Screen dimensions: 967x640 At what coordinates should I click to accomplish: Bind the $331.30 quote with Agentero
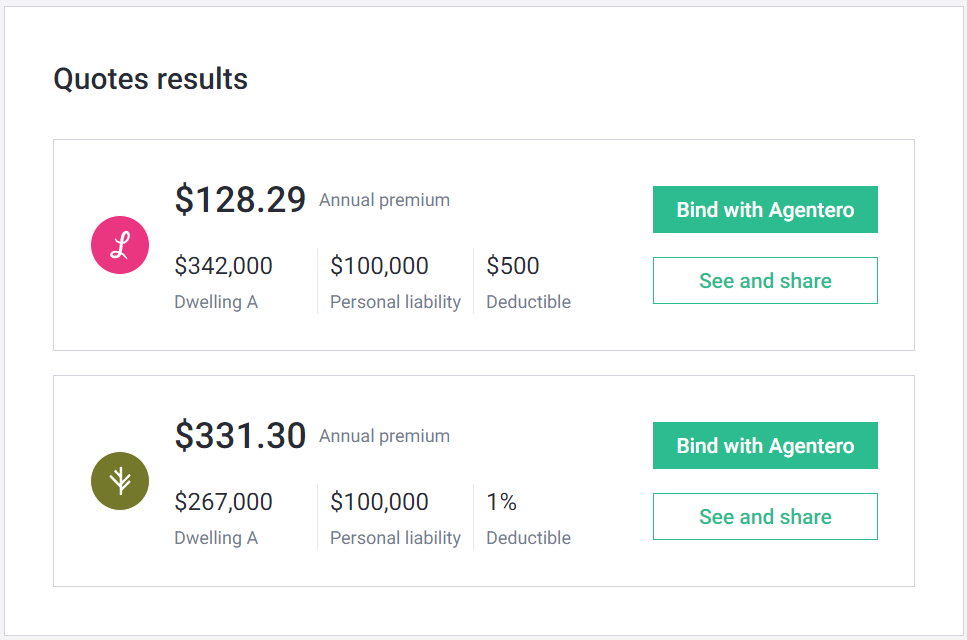765,446
